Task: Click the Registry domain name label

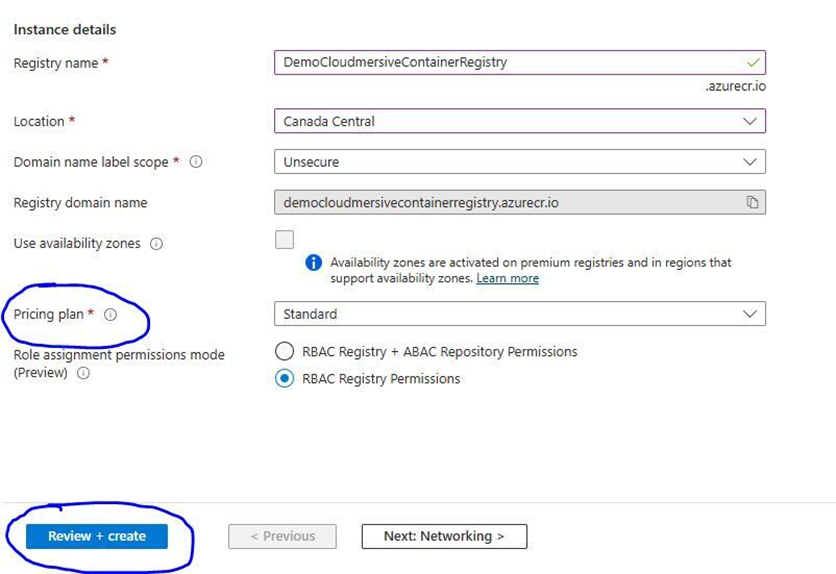Action: 81,203
